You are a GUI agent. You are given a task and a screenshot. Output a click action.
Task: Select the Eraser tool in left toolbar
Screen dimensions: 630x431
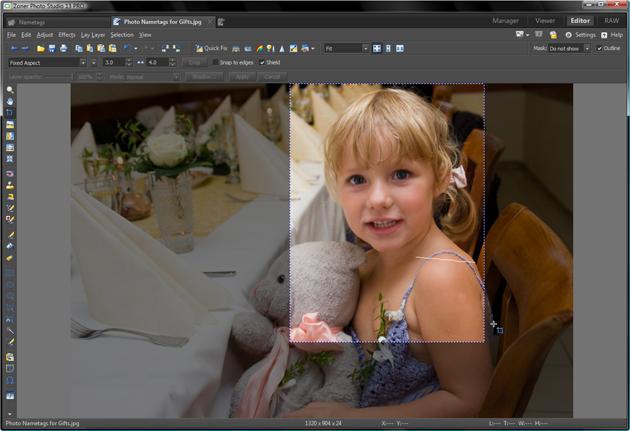click(x=10, y=258)
